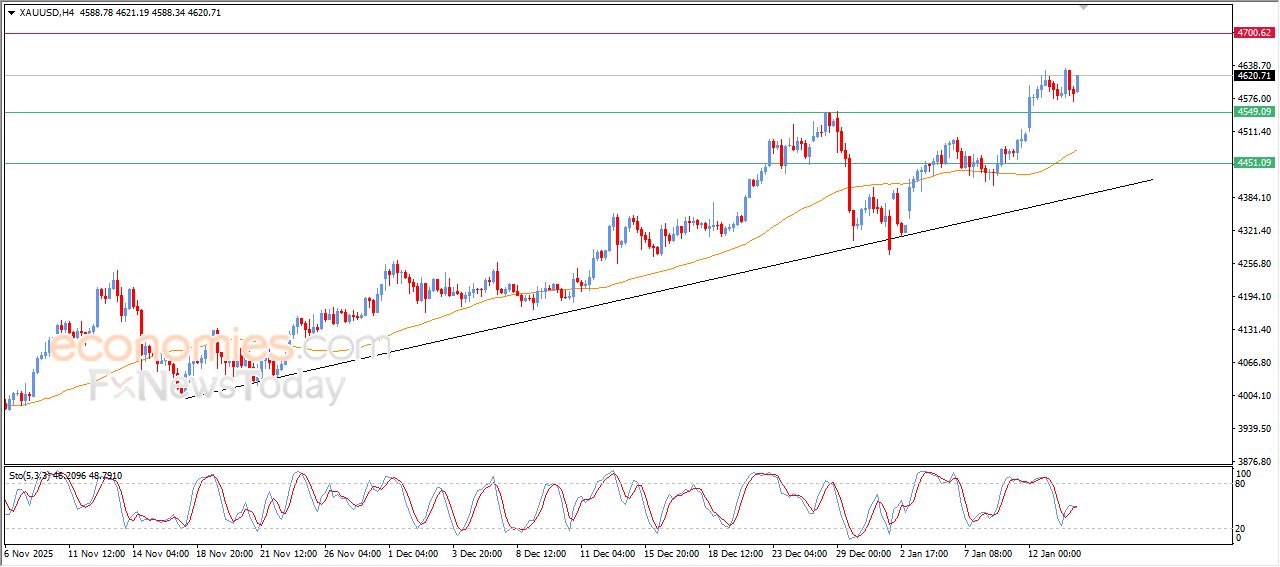The height and width of the screenshot is (567, 1280).
Task: Click the 20 level on stochastic scale
Action: tap(1241, 527)
